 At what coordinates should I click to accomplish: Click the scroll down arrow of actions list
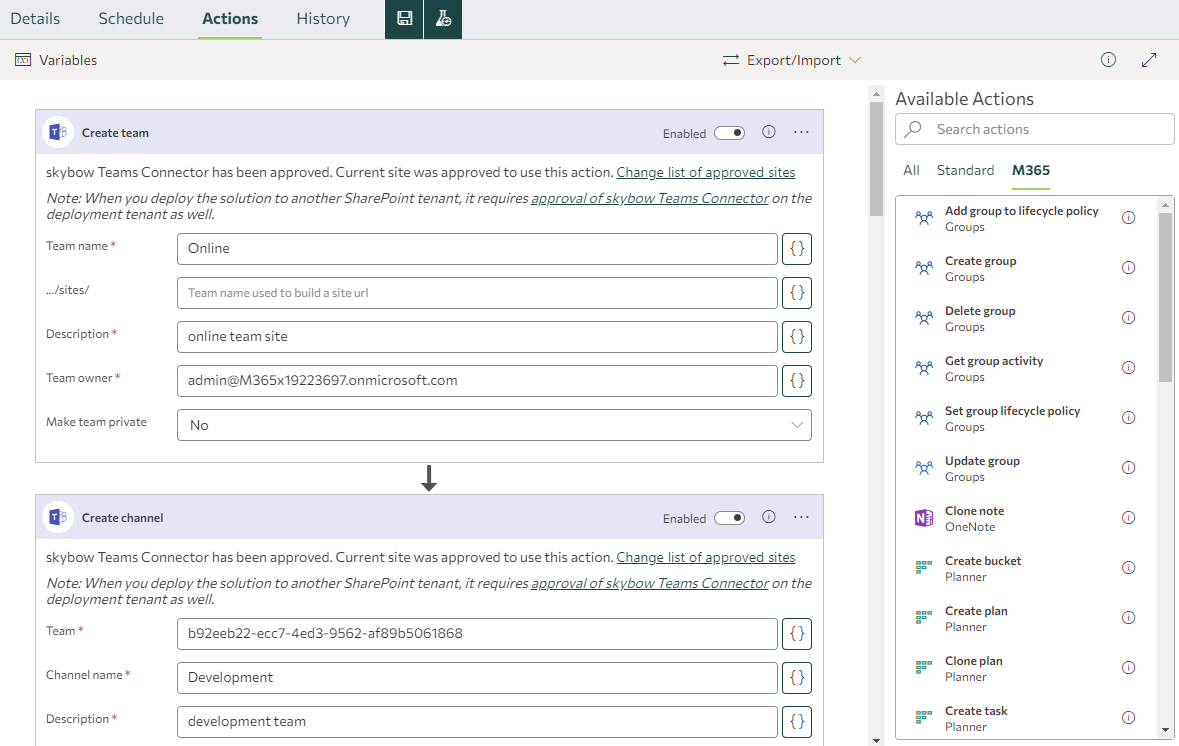click(x=1165, y=729)
